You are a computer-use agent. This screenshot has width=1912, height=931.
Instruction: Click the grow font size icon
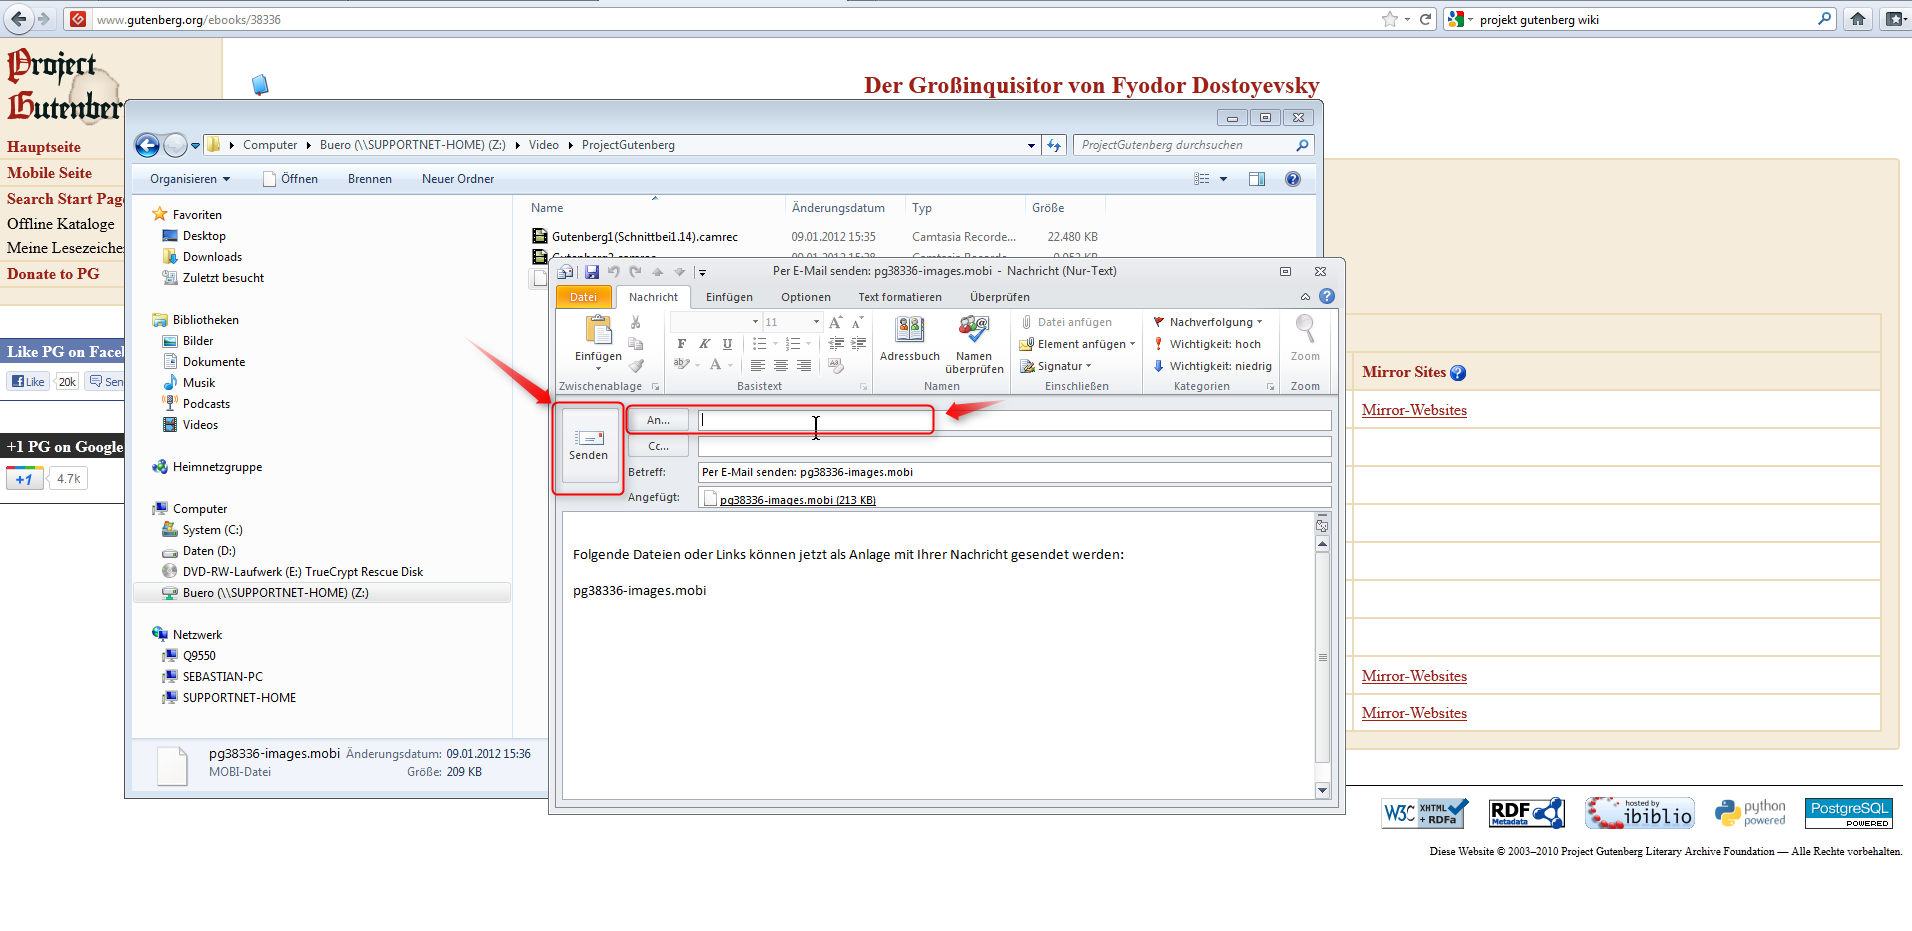click(x=836, y=322)
